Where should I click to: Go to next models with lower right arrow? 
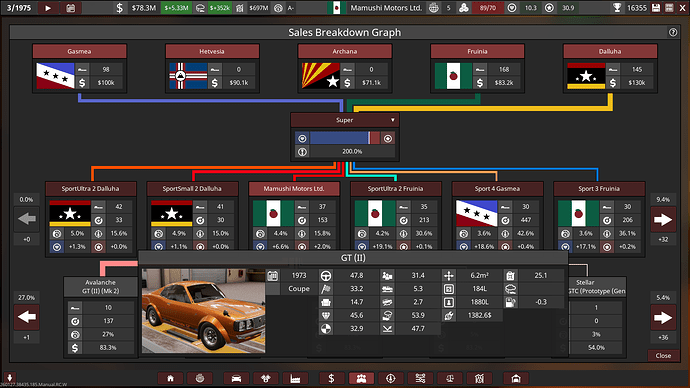point(663,317)
